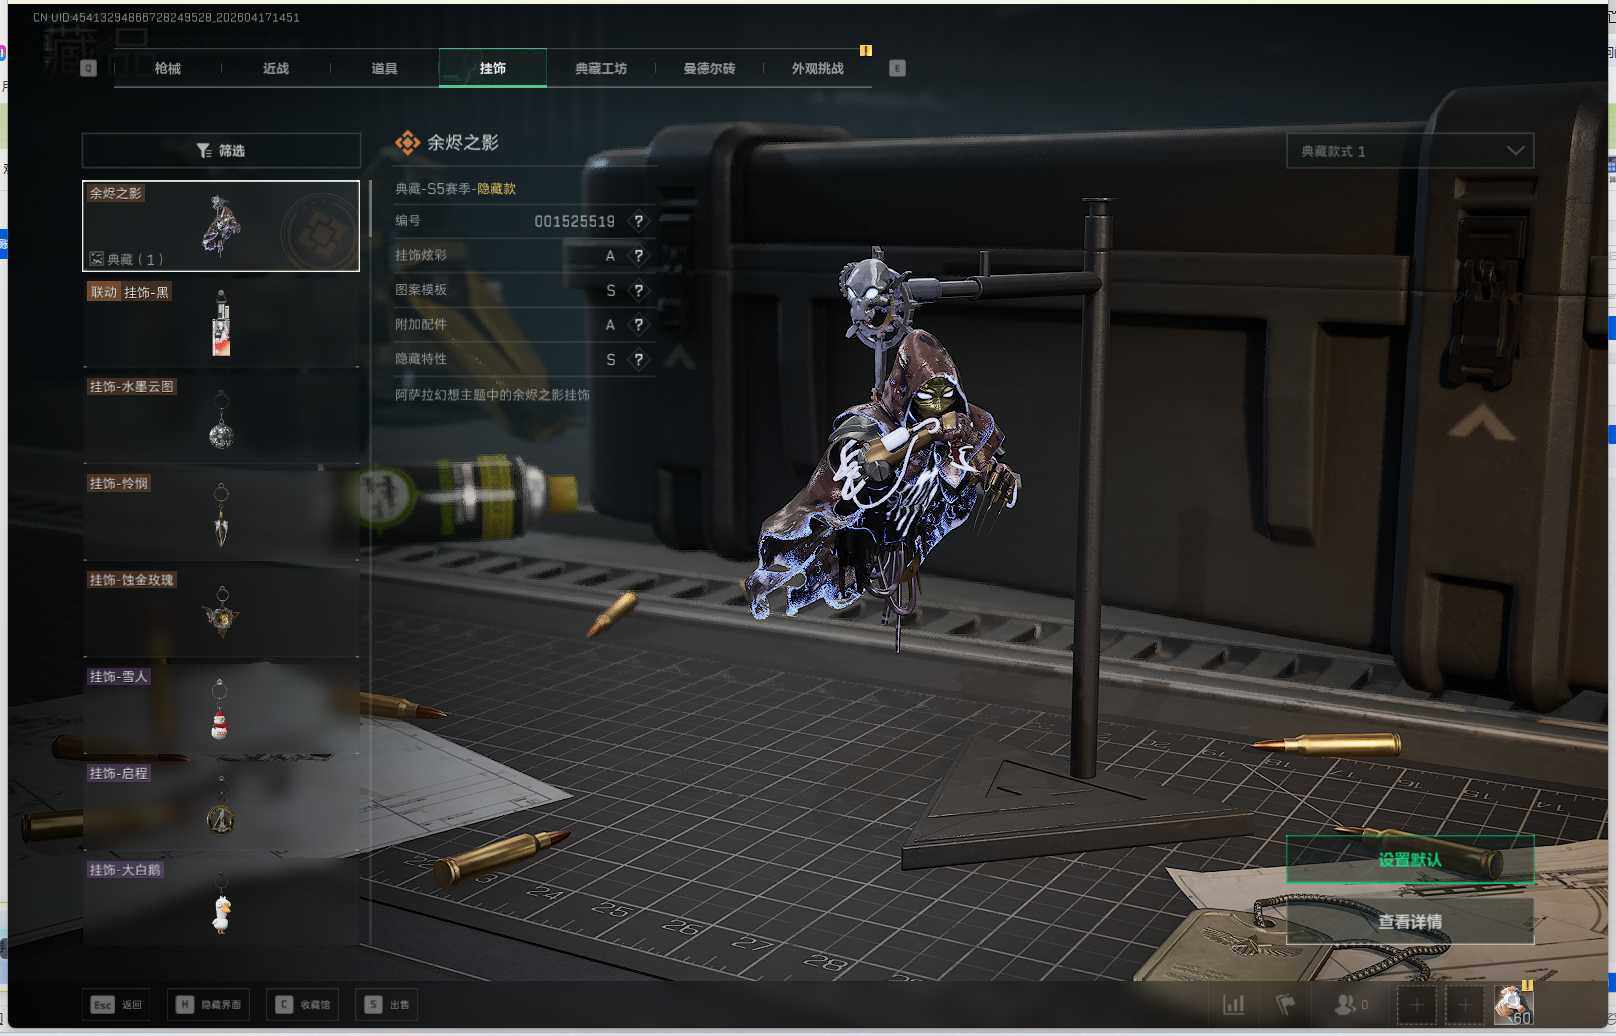Click the S 出售 sell button

[x=387, y=1004]
